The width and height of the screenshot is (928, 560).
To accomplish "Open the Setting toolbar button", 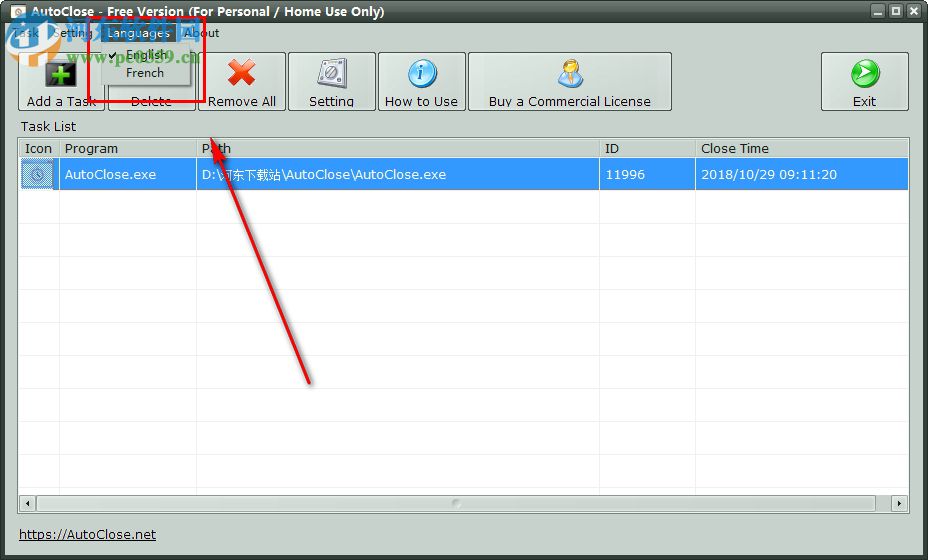I will tap(331, 81).
